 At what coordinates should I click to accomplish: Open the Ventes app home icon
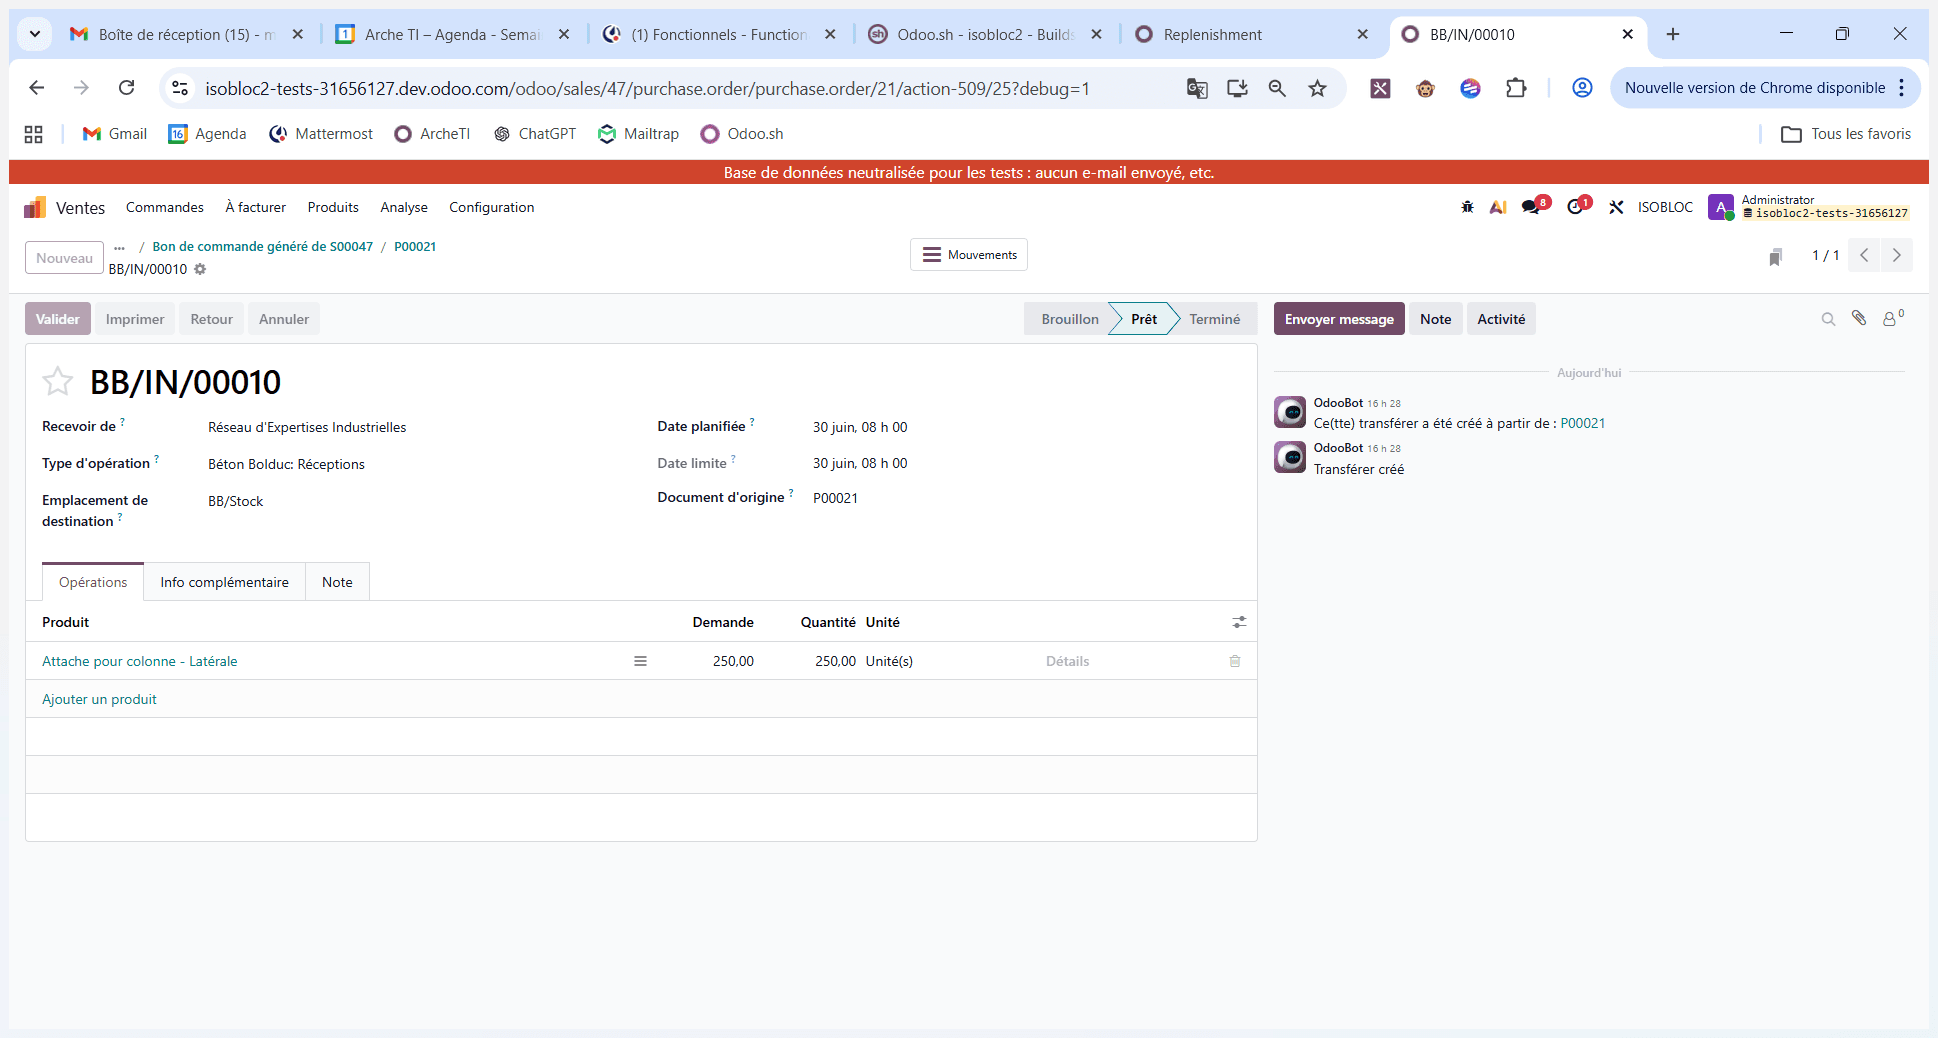coord(35,207)
